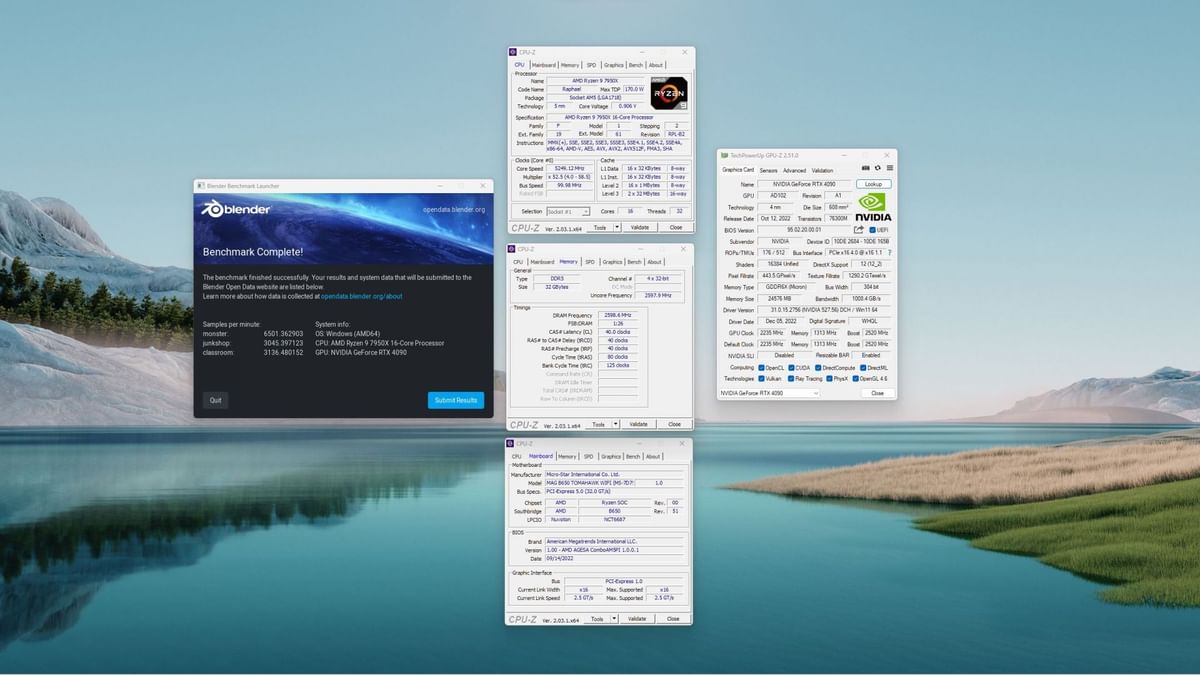Open the Bench tab in top CPU-Z window
This screenshot has height=675, width=1200.
pyautogui.click(x=635, y=65)
